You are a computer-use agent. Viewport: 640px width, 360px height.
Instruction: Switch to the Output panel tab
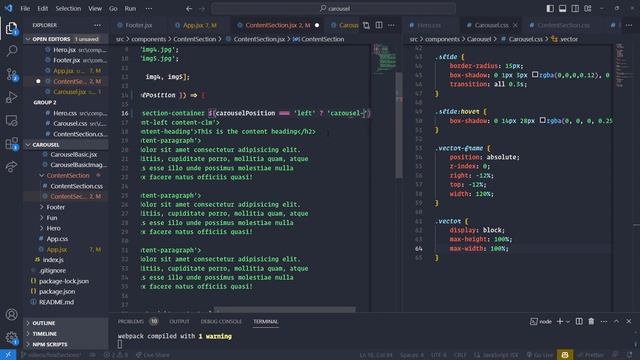point(179,322)
